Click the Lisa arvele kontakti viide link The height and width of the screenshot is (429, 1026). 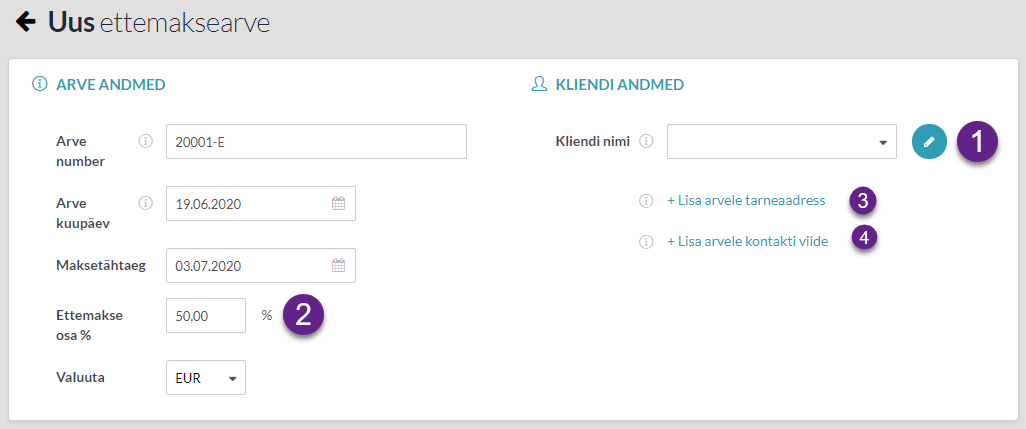(747, 241)
